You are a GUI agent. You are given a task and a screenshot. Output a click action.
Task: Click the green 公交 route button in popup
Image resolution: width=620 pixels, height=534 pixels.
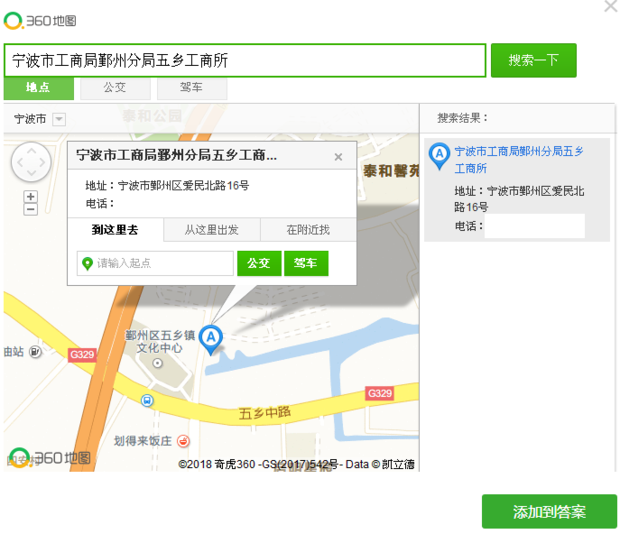259,263
